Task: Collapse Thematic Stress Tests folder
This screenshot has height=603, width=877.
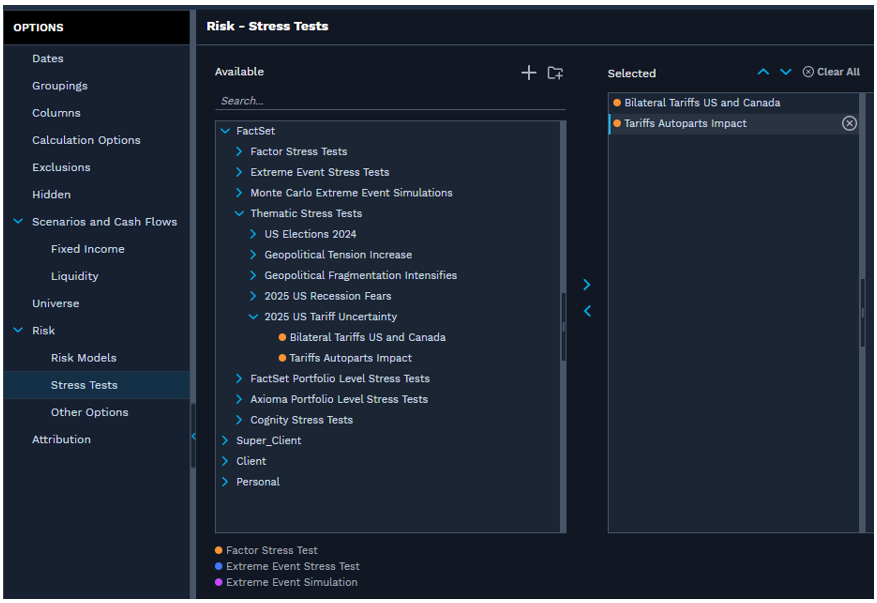Action: click(x=239, y=214)
